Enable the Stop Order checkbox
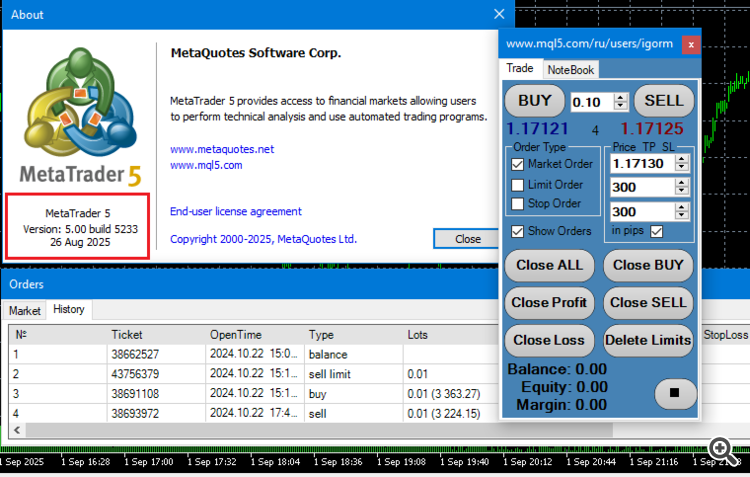This screenshot has height=477, width=750. coord(517,204)
